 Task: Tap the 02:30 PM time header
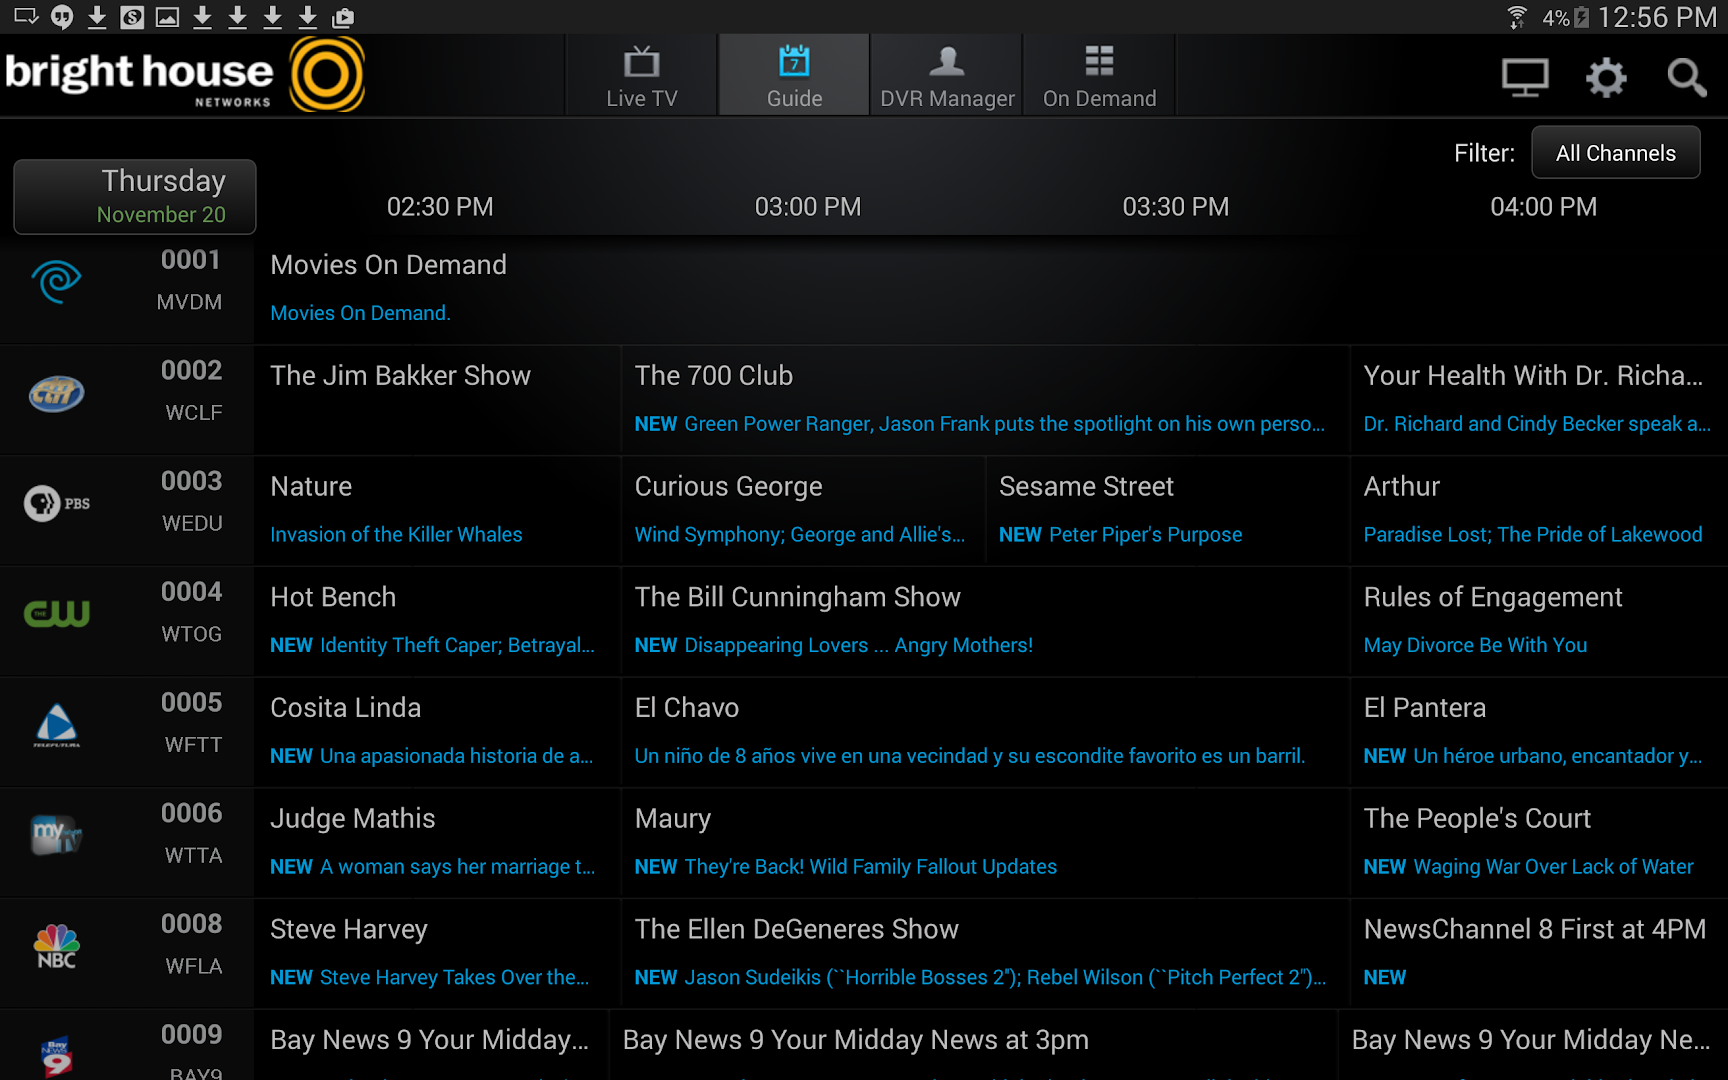point(440,207)
